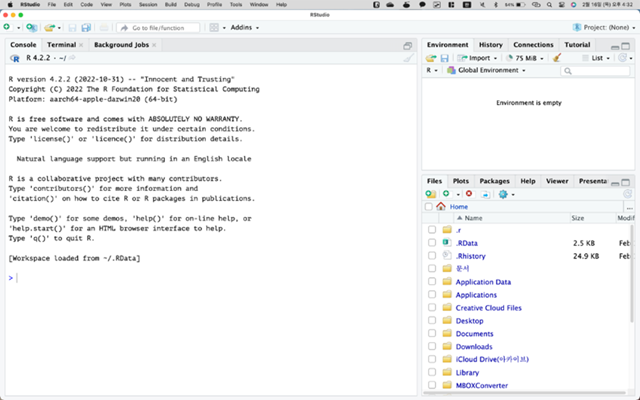Click the New Folder icon in Files pane
The height and width of the screenshot is (400, 640).
click(x=431, y=194)
